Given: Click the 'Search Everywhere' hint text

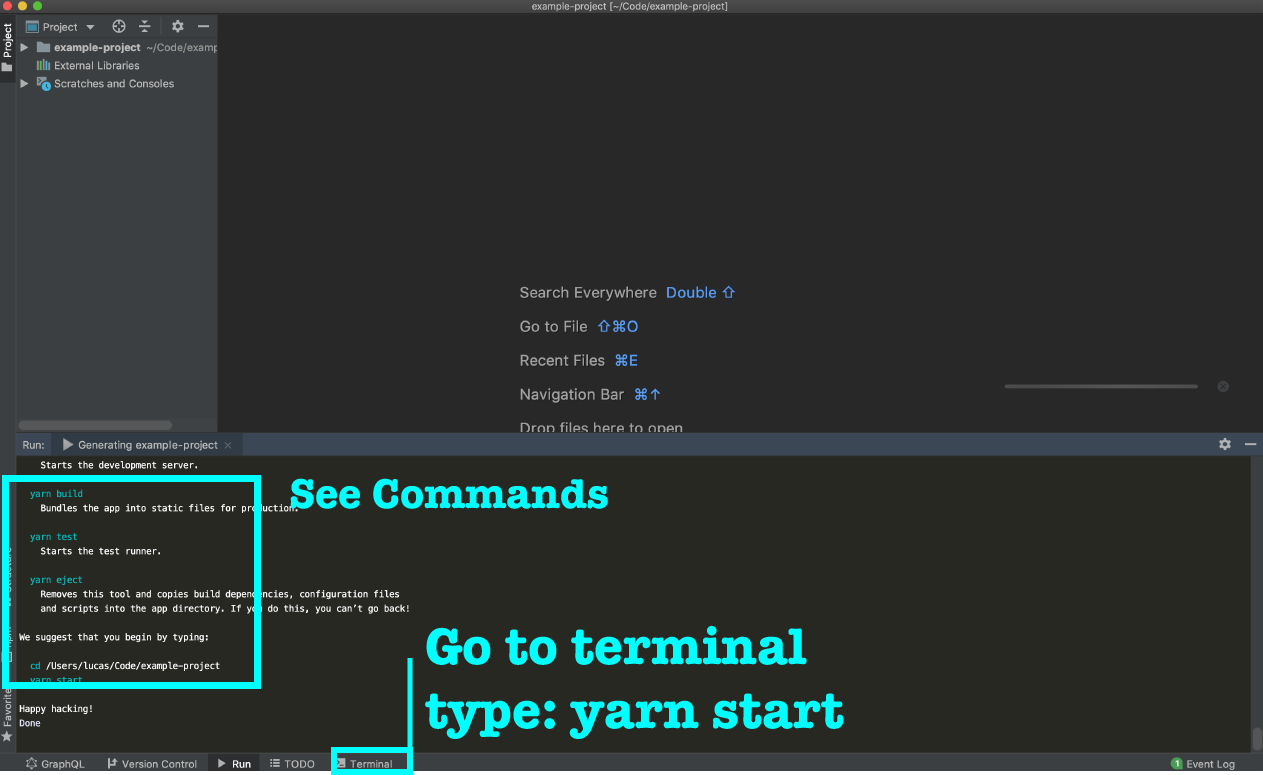Looking at the screenshot, I should point(588,293).
